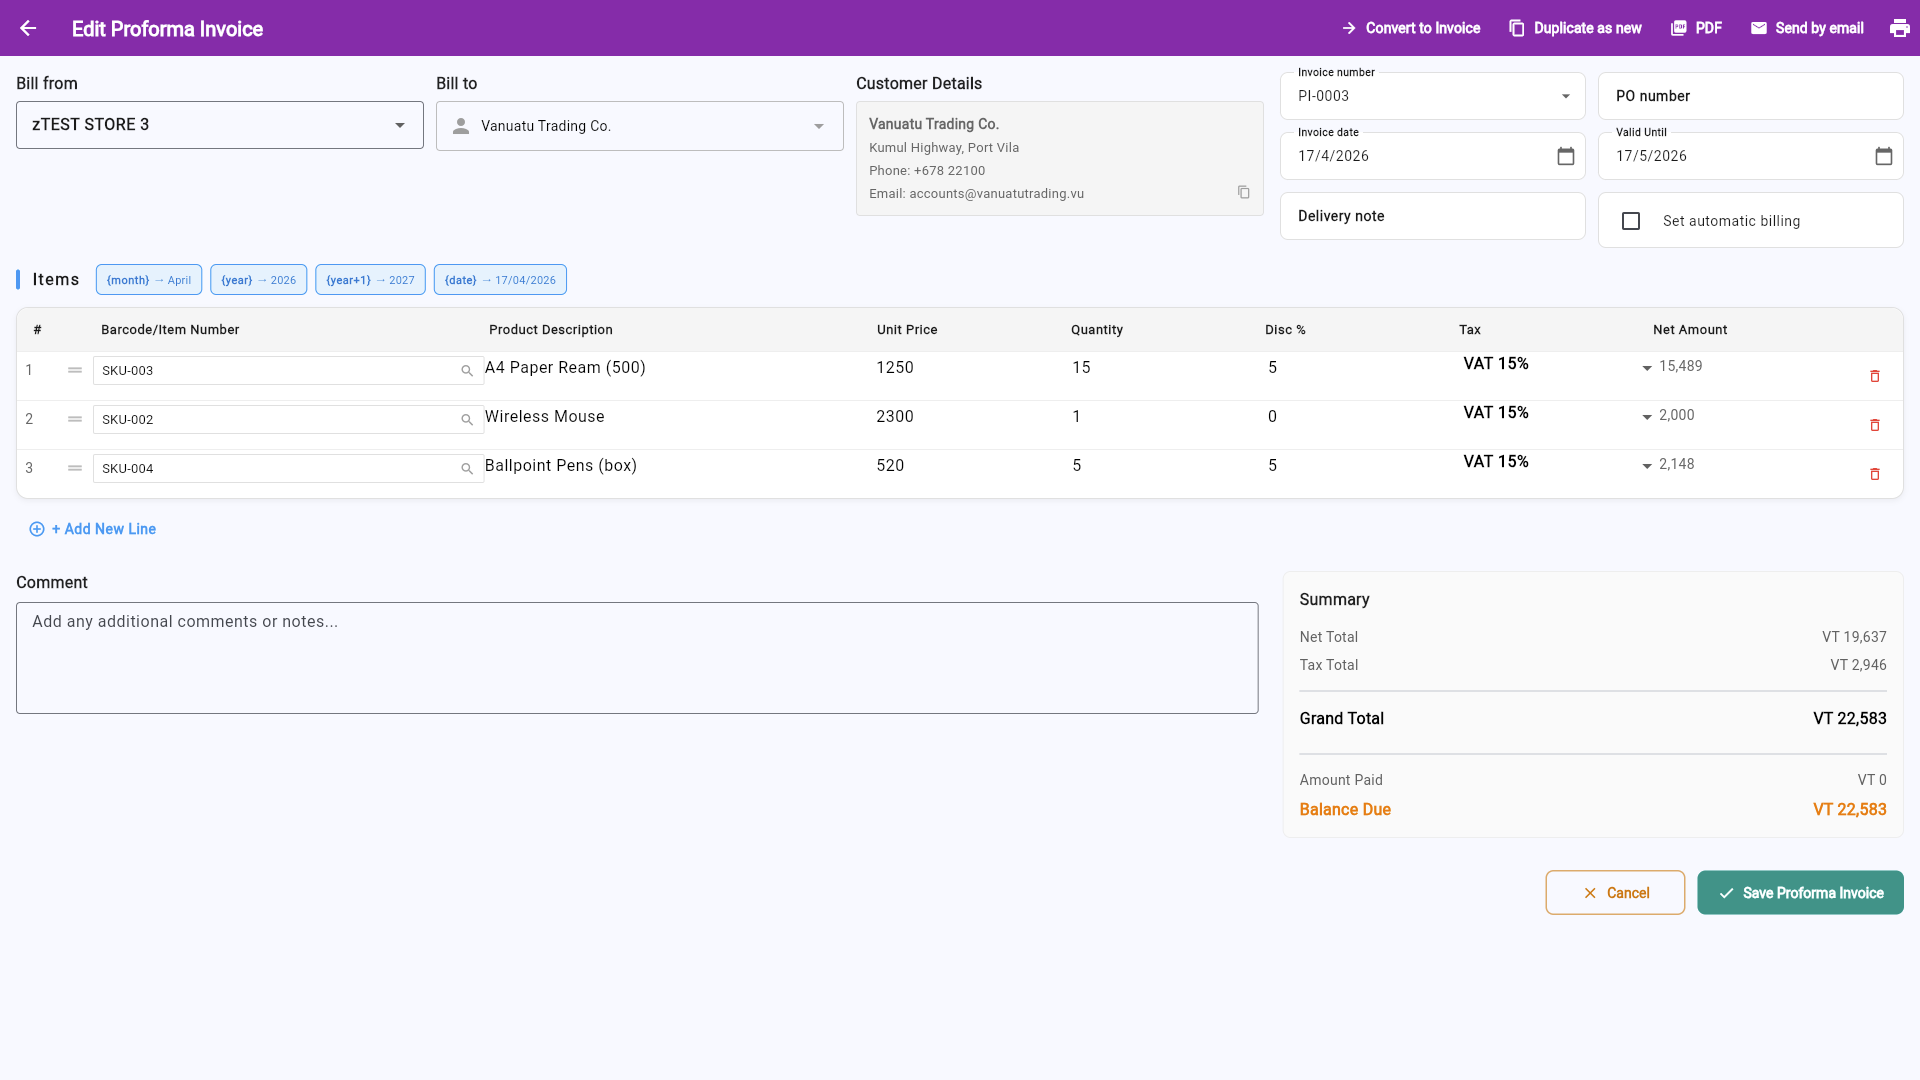Search item SKU-004 with magnifier icon
1920x1080 pixels.
pyautogui.click(x=466, y=469)
